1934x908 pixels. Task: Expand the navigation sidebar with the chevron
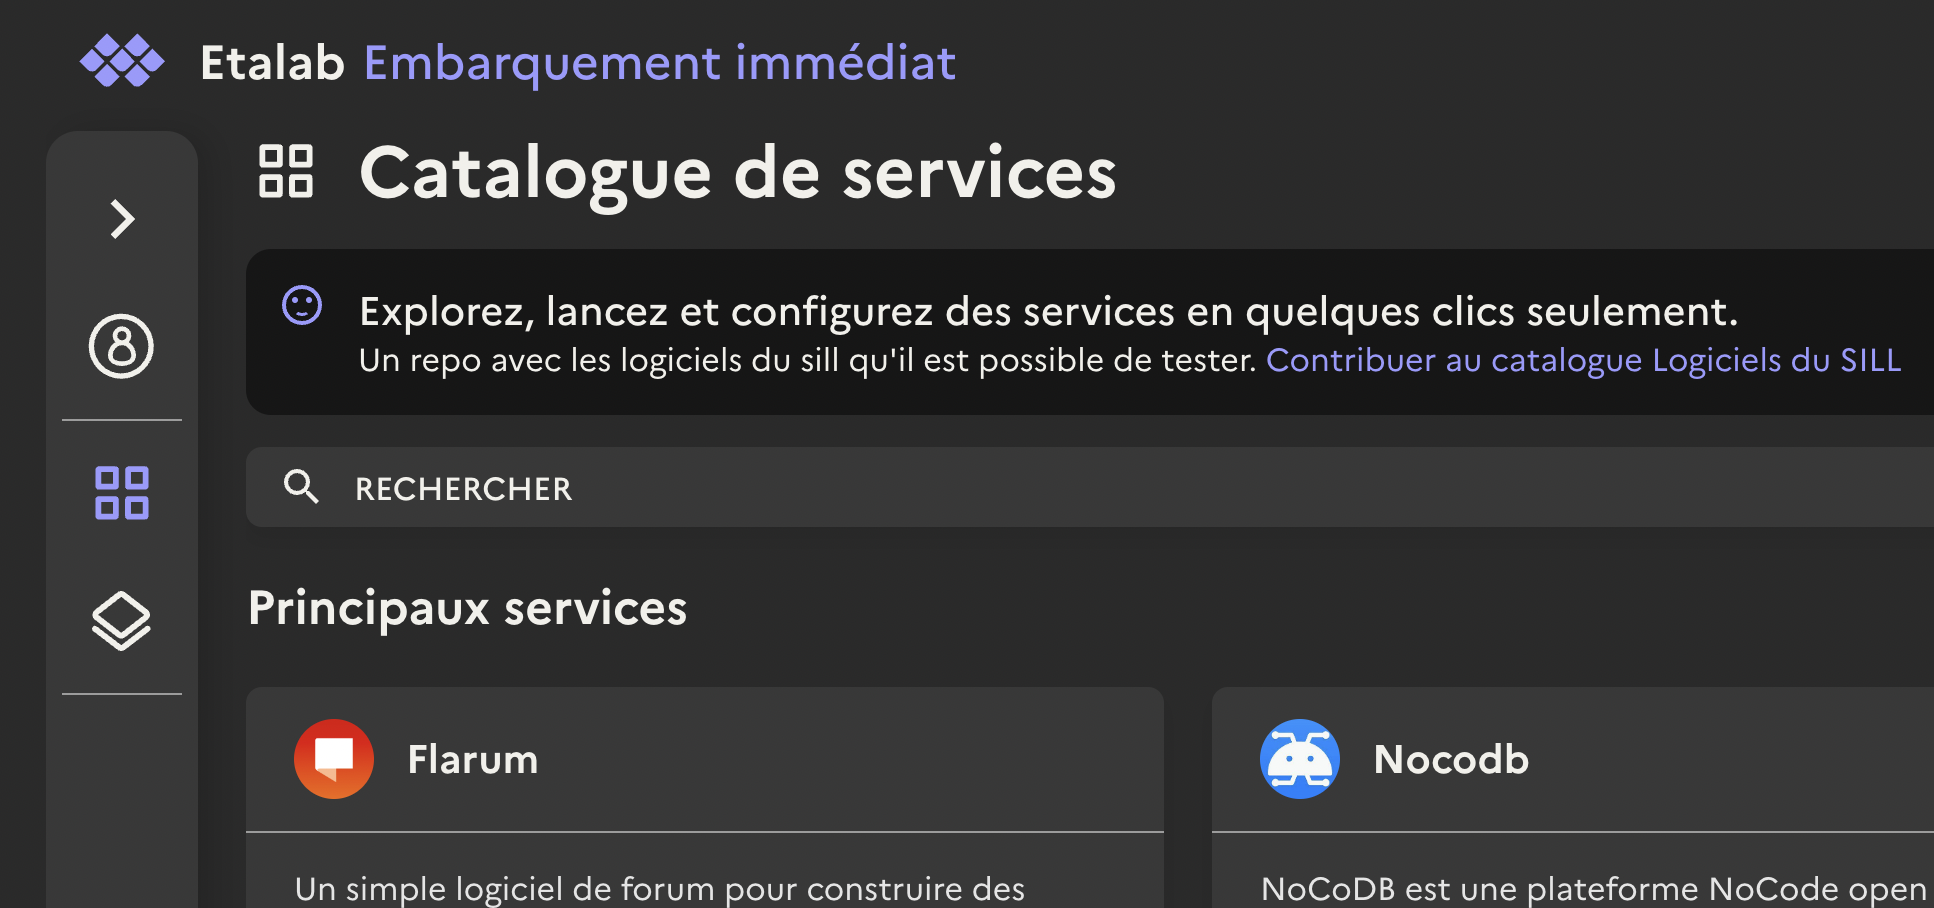coord(122,218)
